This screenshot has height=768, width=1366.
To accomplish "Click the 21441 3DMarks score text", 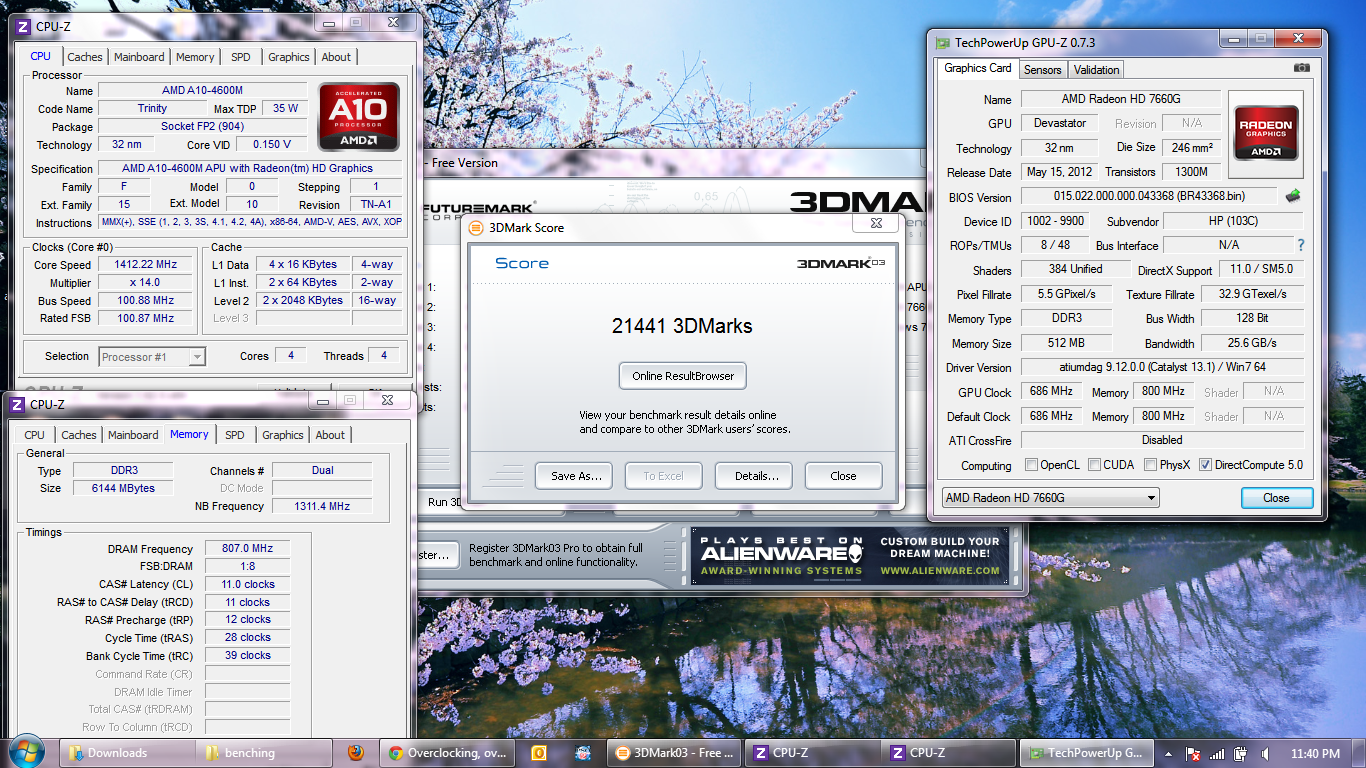I will pyautogui.click(x=682, y=325).
